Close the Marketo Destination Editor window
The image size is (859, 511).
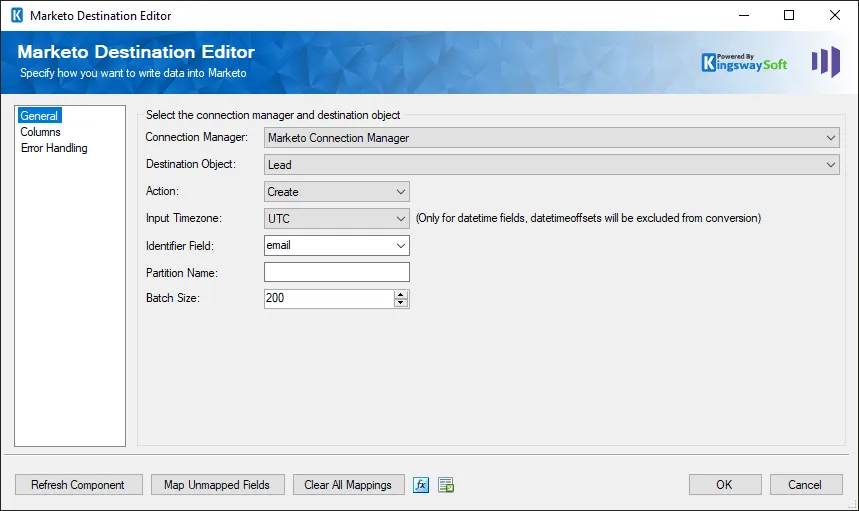click(834, 15)
